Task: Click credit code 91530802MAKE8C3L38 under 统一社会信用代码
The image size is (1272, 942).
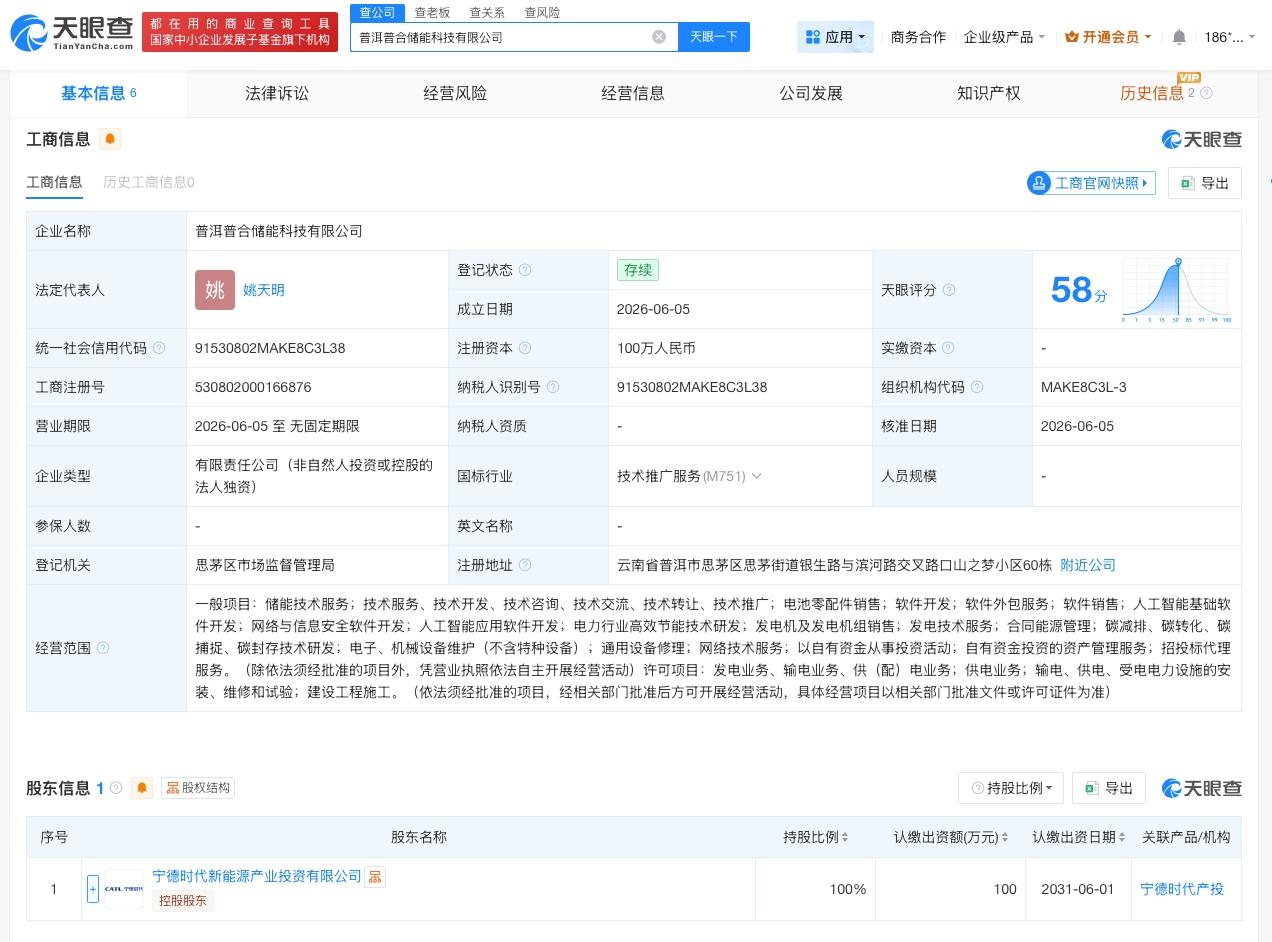Action: point(270,348)
